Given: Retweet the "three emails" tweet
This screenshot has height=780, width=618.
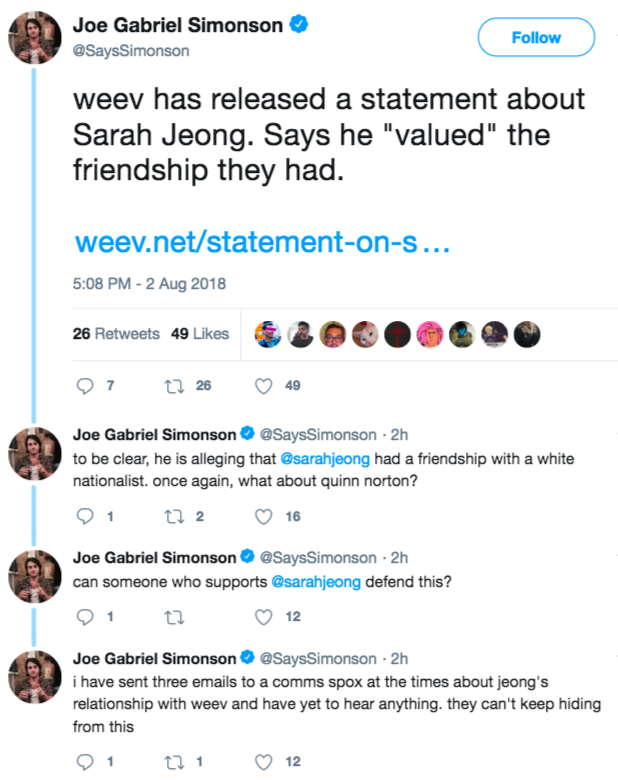Looking at the screenshot, I should (174, 763).
